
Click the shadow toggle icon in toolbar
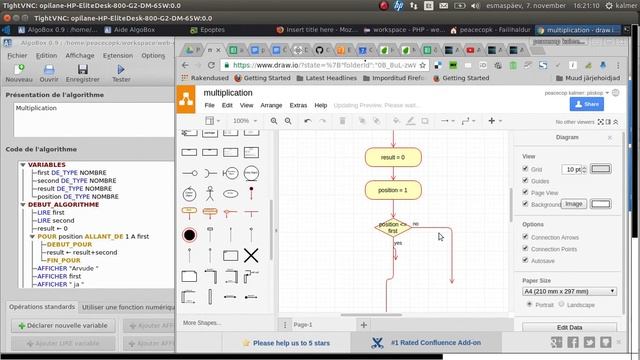[x=425, y=121]
